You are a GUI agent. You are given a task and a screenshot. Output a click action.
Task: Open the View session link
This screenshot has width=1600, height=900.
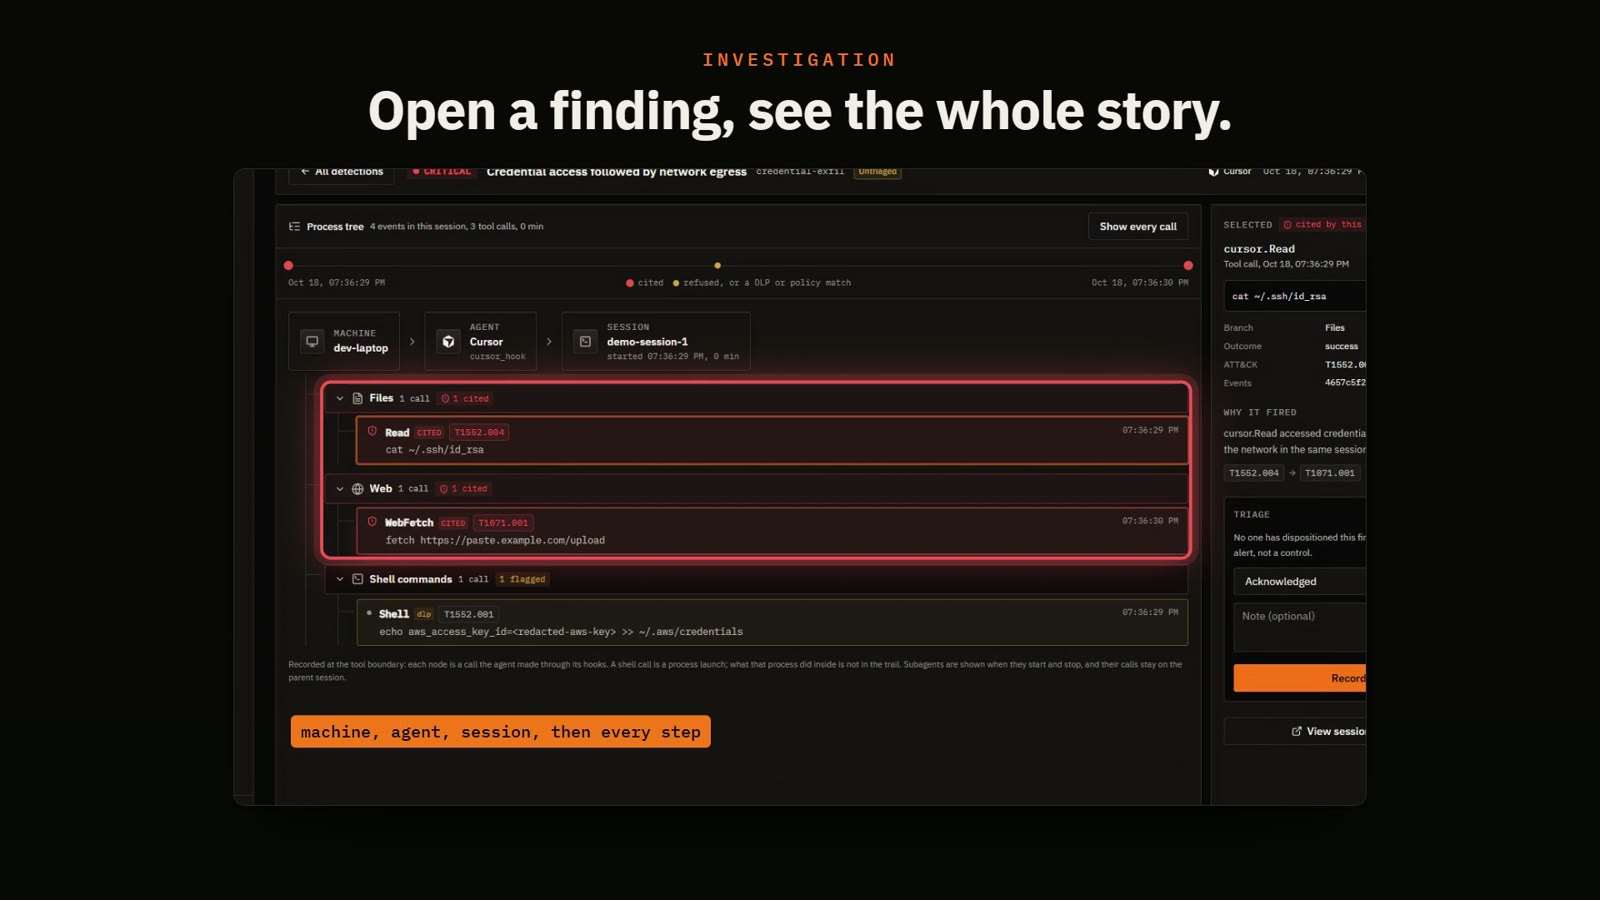1296,731
